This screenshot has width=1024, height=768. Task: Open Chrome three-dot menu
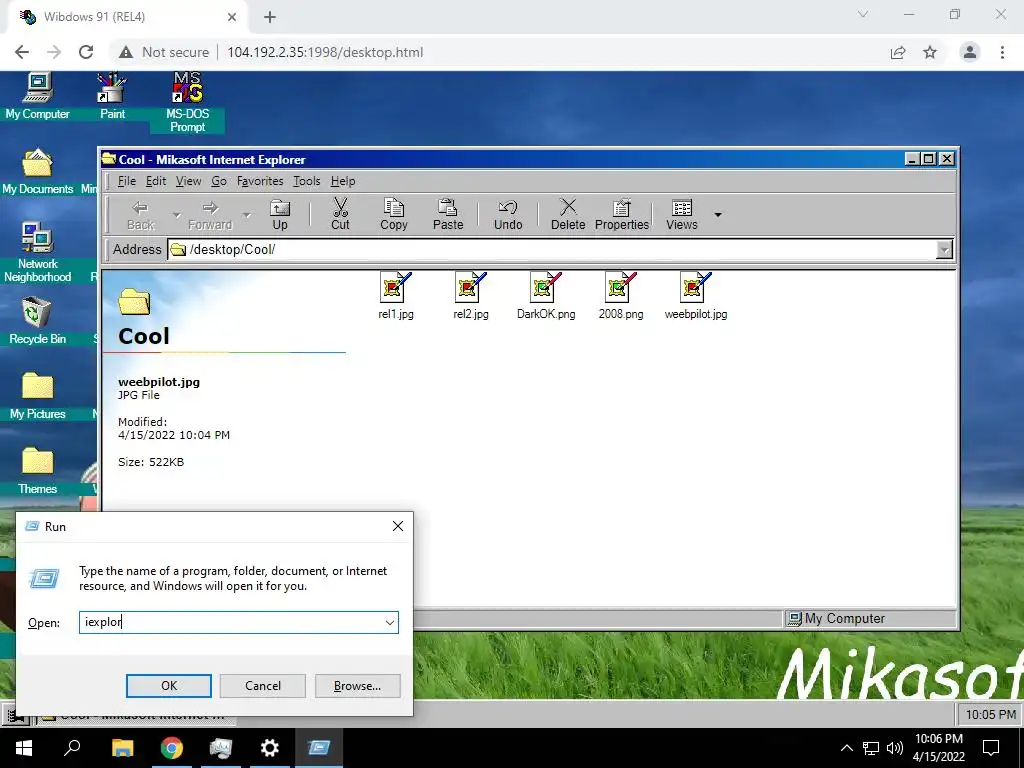tap(1002, 52)
